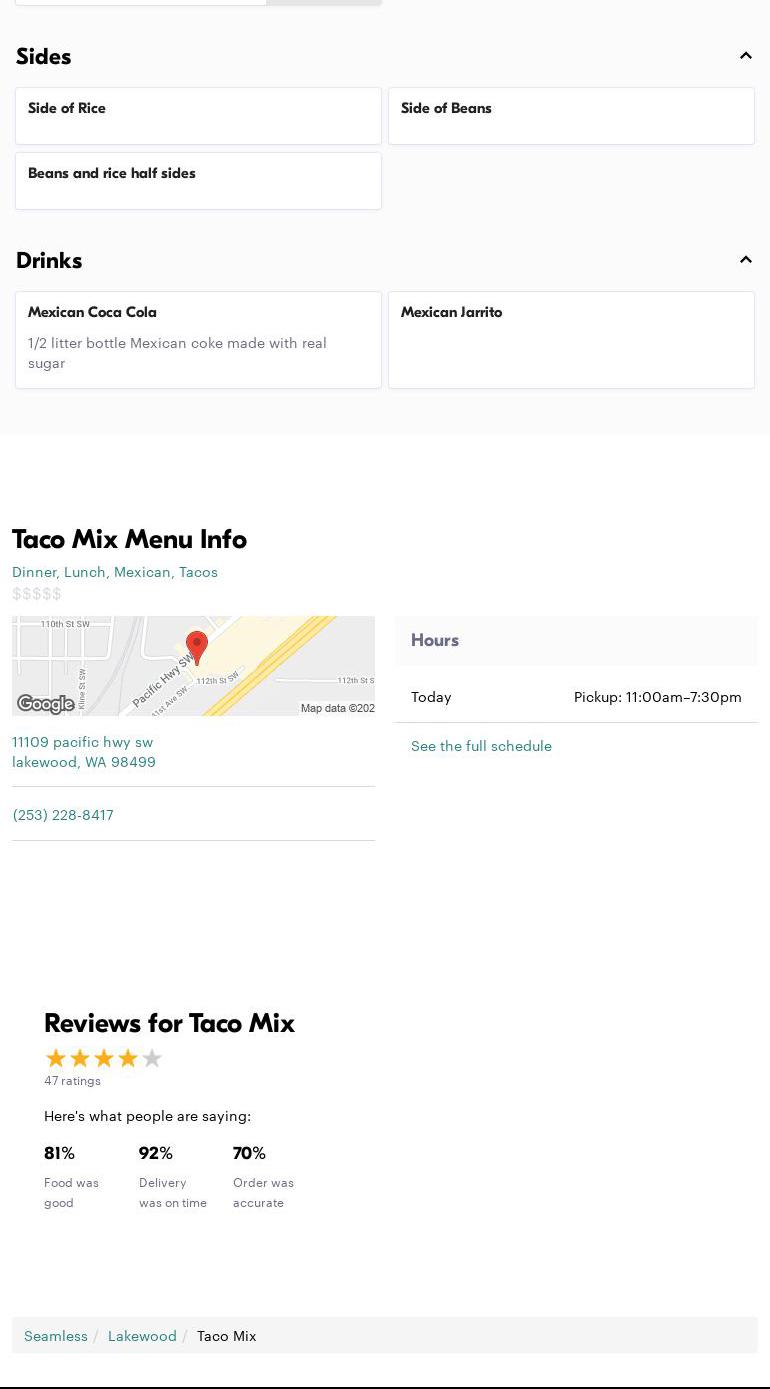Open the Google logo on map

pyautogui.click(x=45, y=704)
